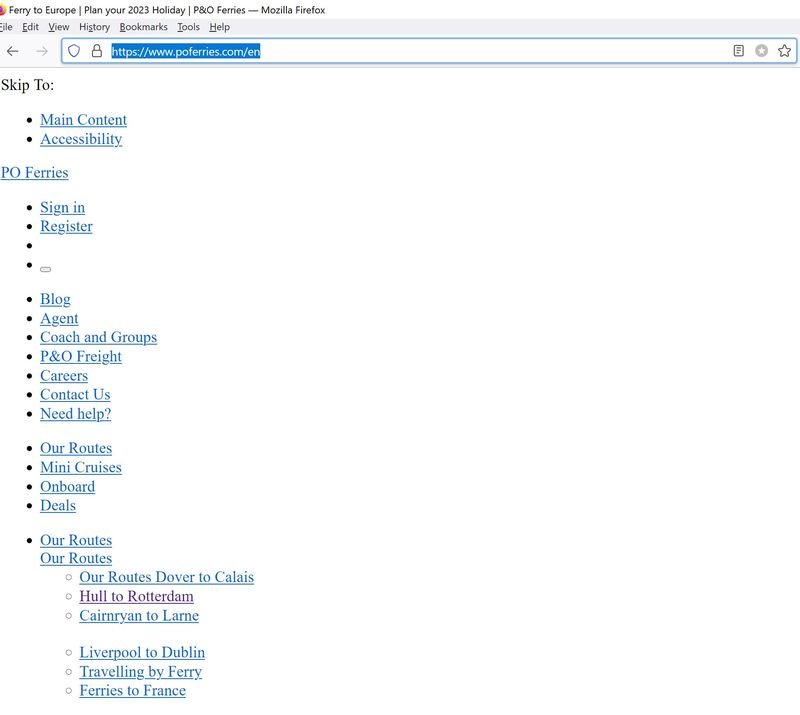Screen dimensions: 800x715
Task: Click the poferries.com URL in address bar
Action: tap(186, 51)
